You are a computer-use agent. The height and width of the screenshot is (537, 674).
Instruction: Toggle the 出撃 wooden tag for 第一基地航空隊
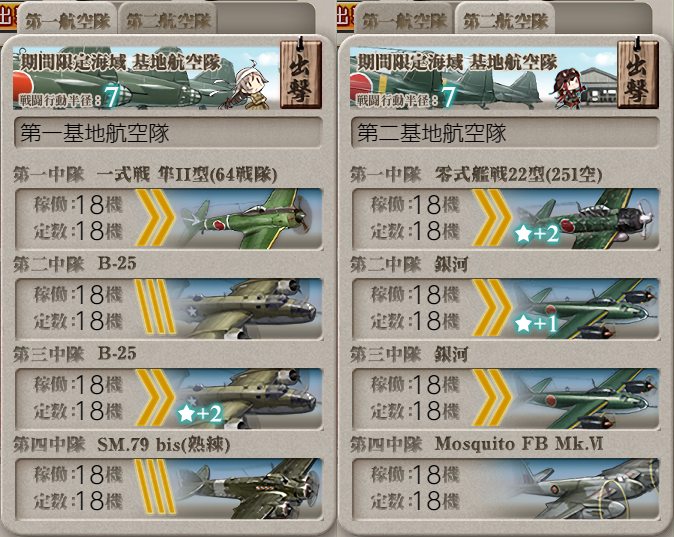click(301, 73)
